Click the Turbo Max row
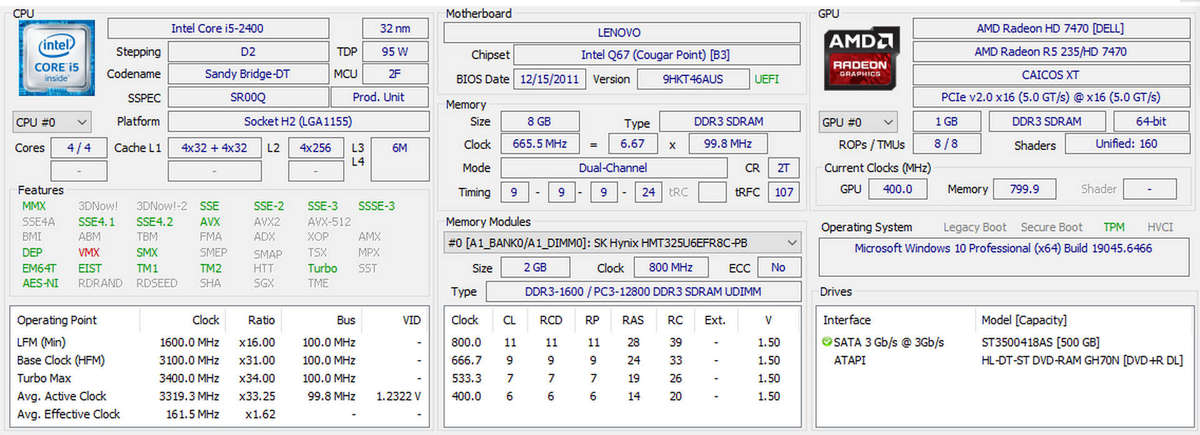The height and width of the screenshot is (435, 1200). click(x=220, y=378)
